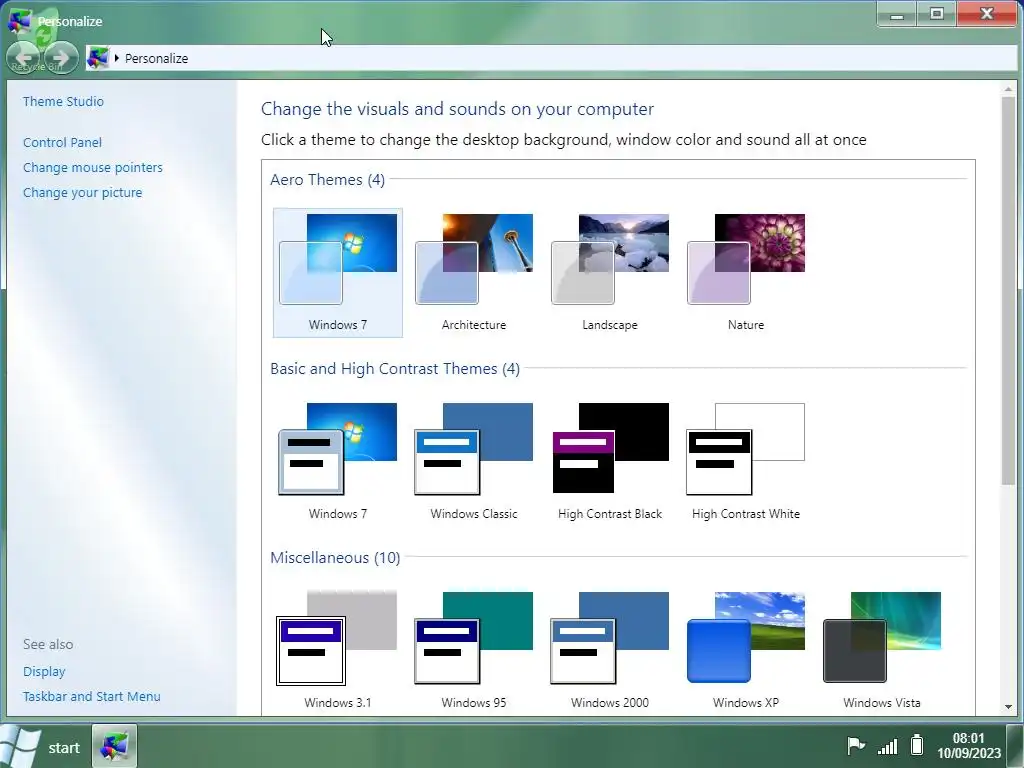Apply the Architecture theme

coord(473,272)
